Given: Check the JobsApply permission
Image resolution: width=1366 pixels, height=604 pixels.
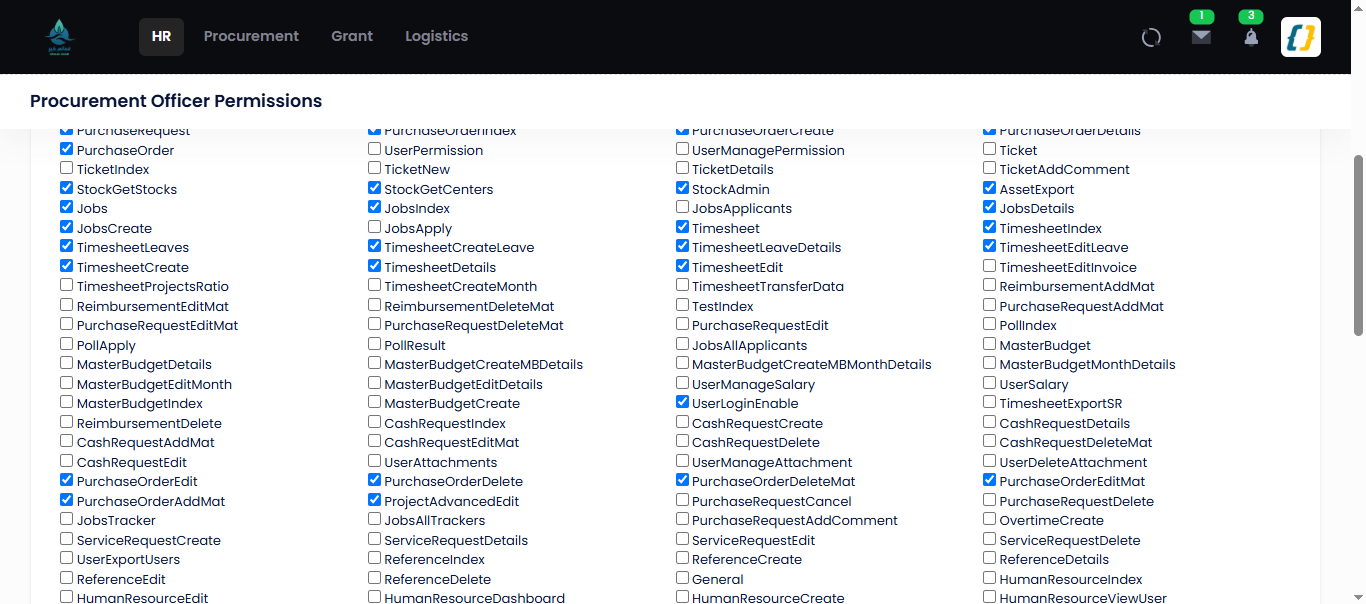Looking at the screenshot, I should point(375,227).
